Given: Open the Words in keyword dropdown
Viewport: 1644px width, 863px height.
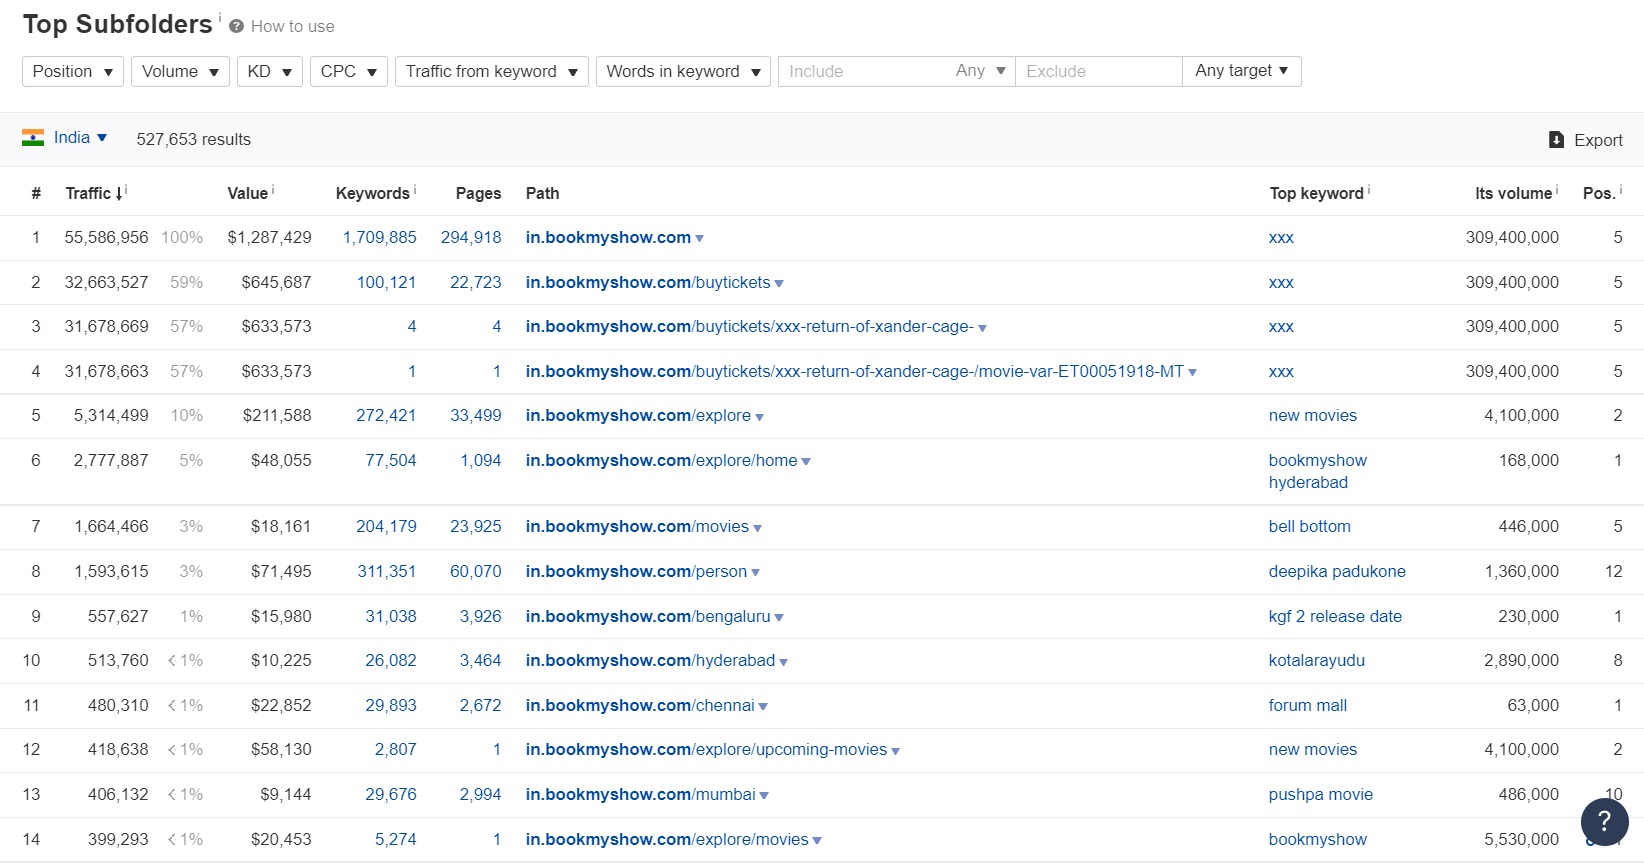Looking at the screenshot, I should point(683,71).
